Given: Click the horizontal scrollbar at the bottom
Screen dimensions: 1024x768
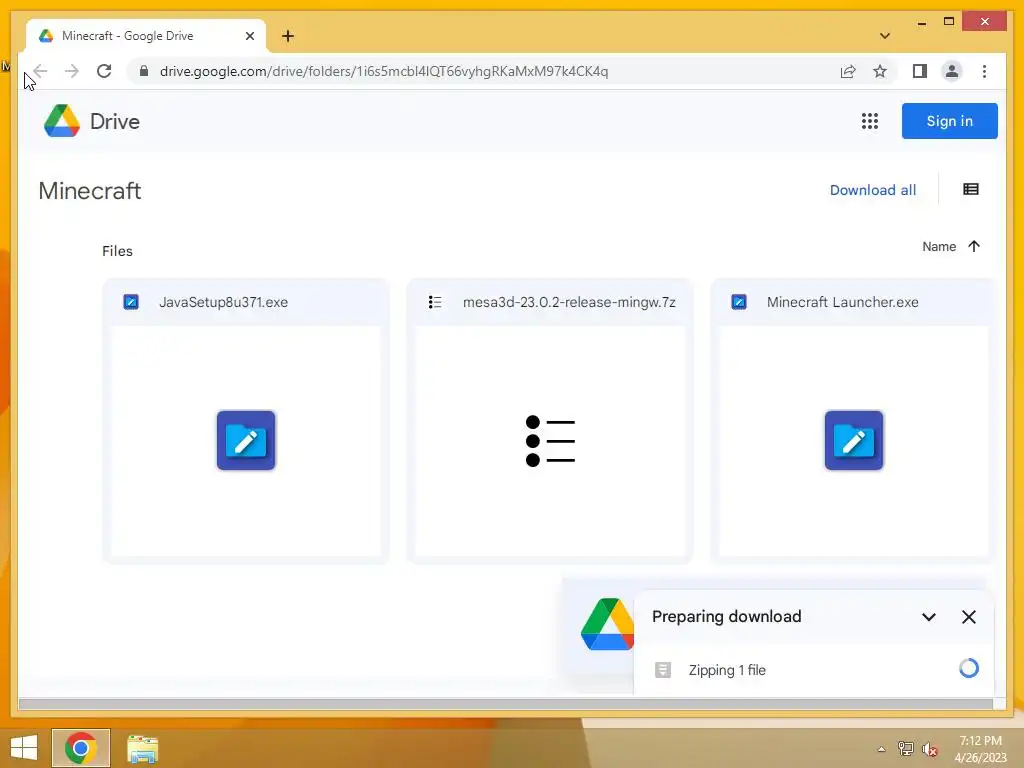Looking at the screenshot, I should coord(505,704).
